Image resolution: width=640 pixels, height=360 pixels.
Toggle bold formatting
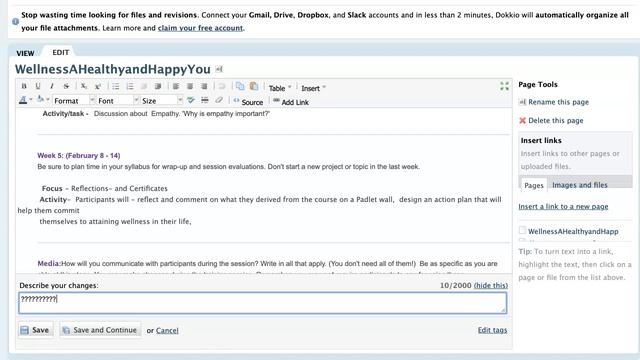[x=24, y=86]
